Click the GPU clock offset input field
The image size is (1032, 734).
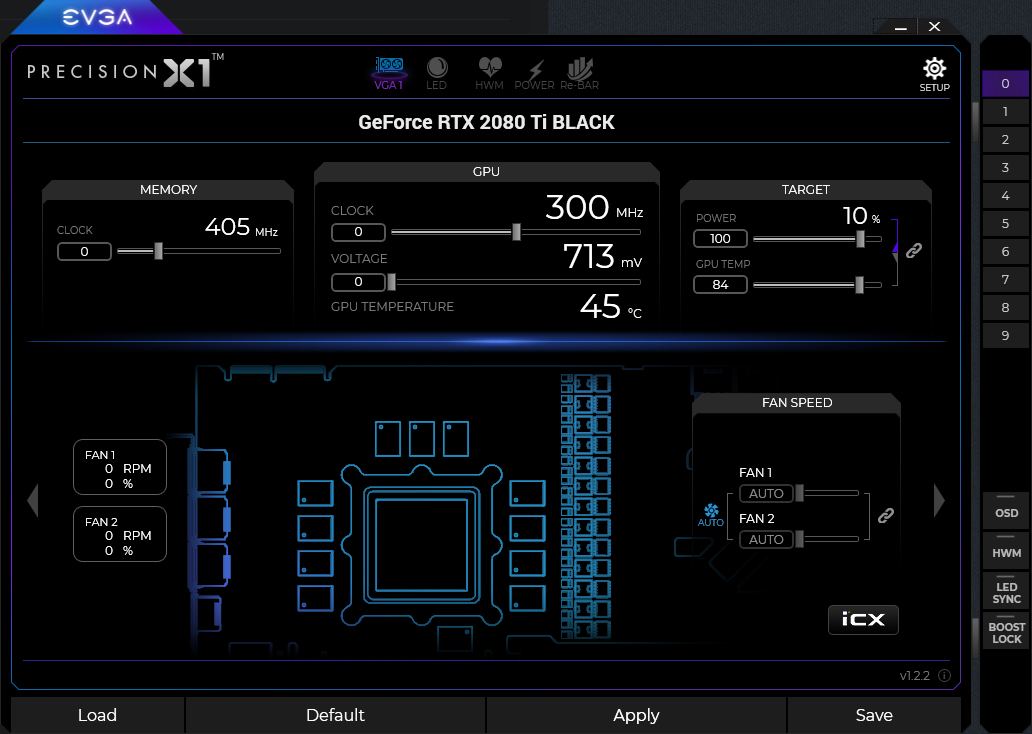point(359,232)
